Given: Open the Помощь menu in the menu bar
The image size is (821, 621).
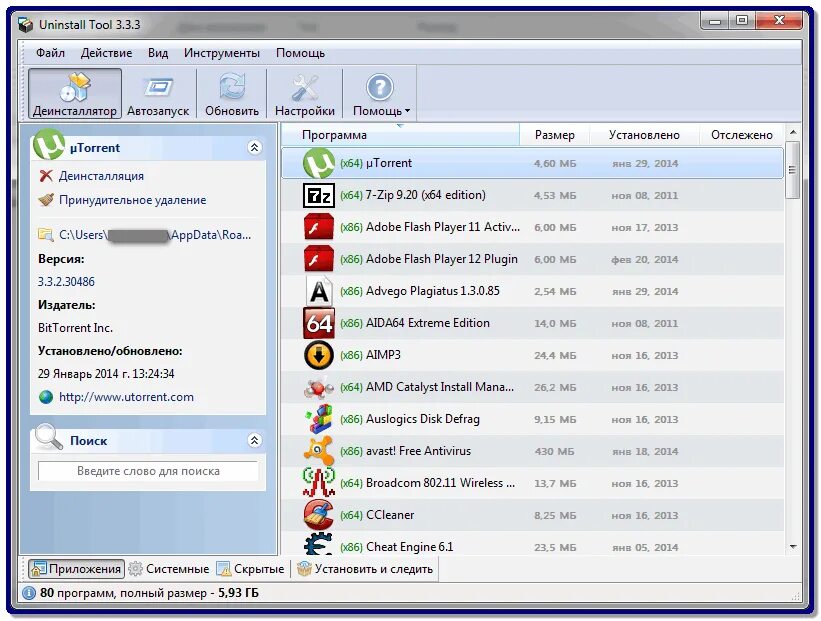Looking at the screenshot, I should point(300,53).
